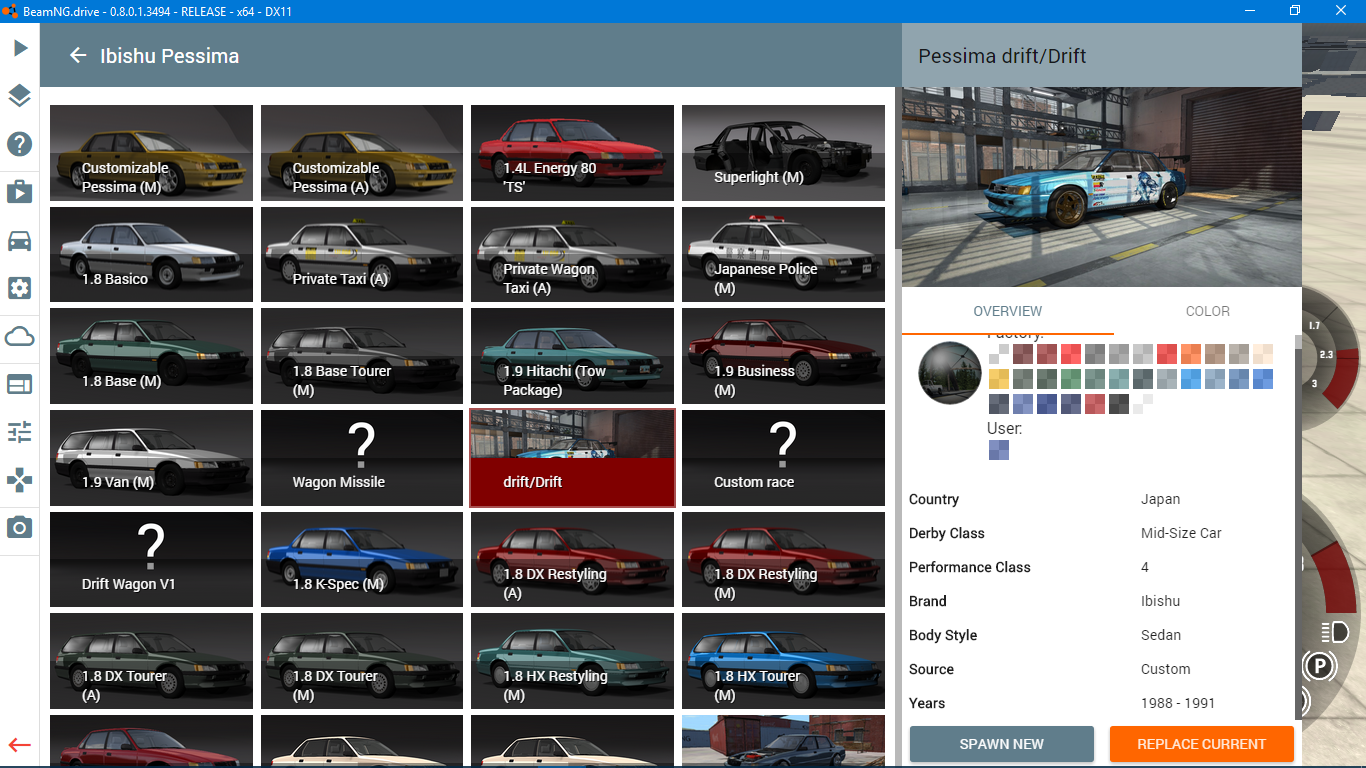1366x768 pixels.
Task: Select the Japanese Police (M) car
Action: (x=784, y=255)
